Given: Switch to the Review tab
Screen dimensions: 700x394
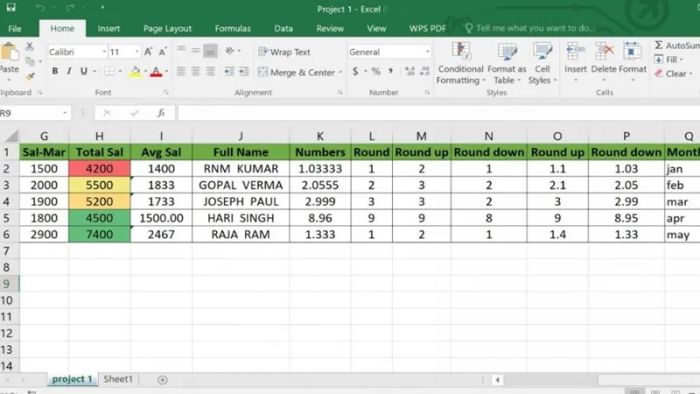Looking at the screenshot, I should [330, 29].
